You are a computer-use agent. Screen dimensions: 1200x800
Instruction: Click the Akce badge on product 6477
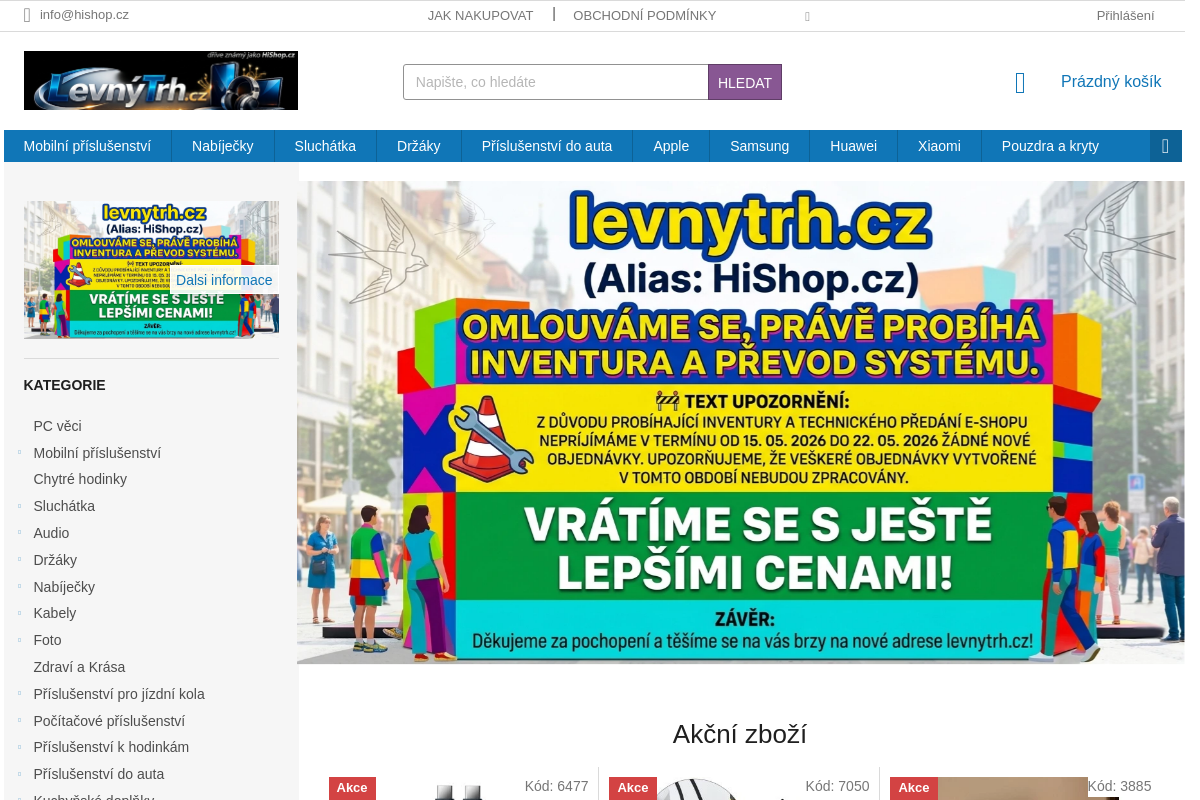(x=352, y=788)
